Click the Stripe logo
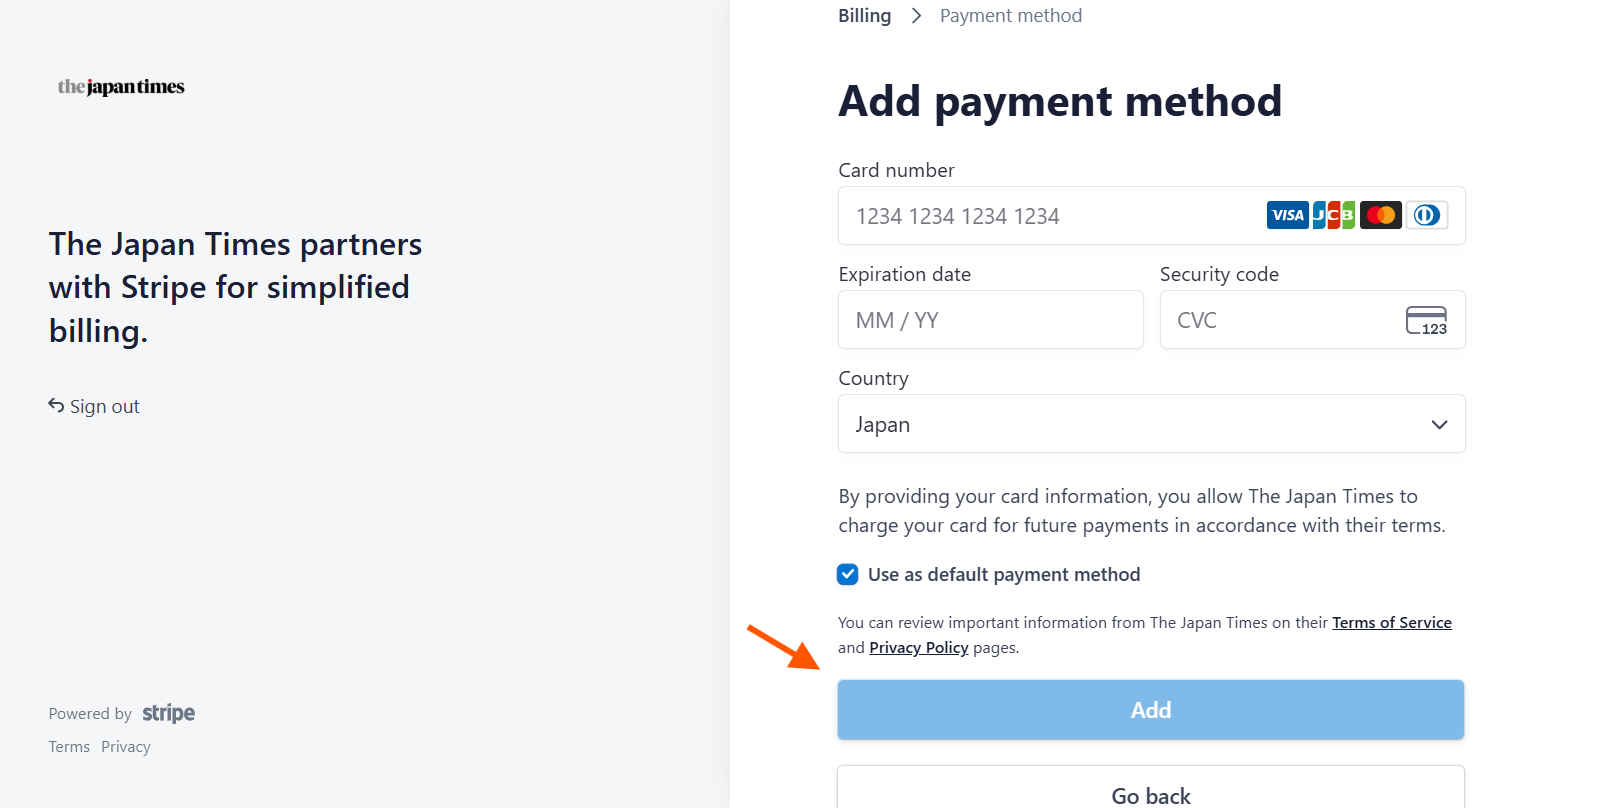This screenshot has height=808, width=1618. 168,713
